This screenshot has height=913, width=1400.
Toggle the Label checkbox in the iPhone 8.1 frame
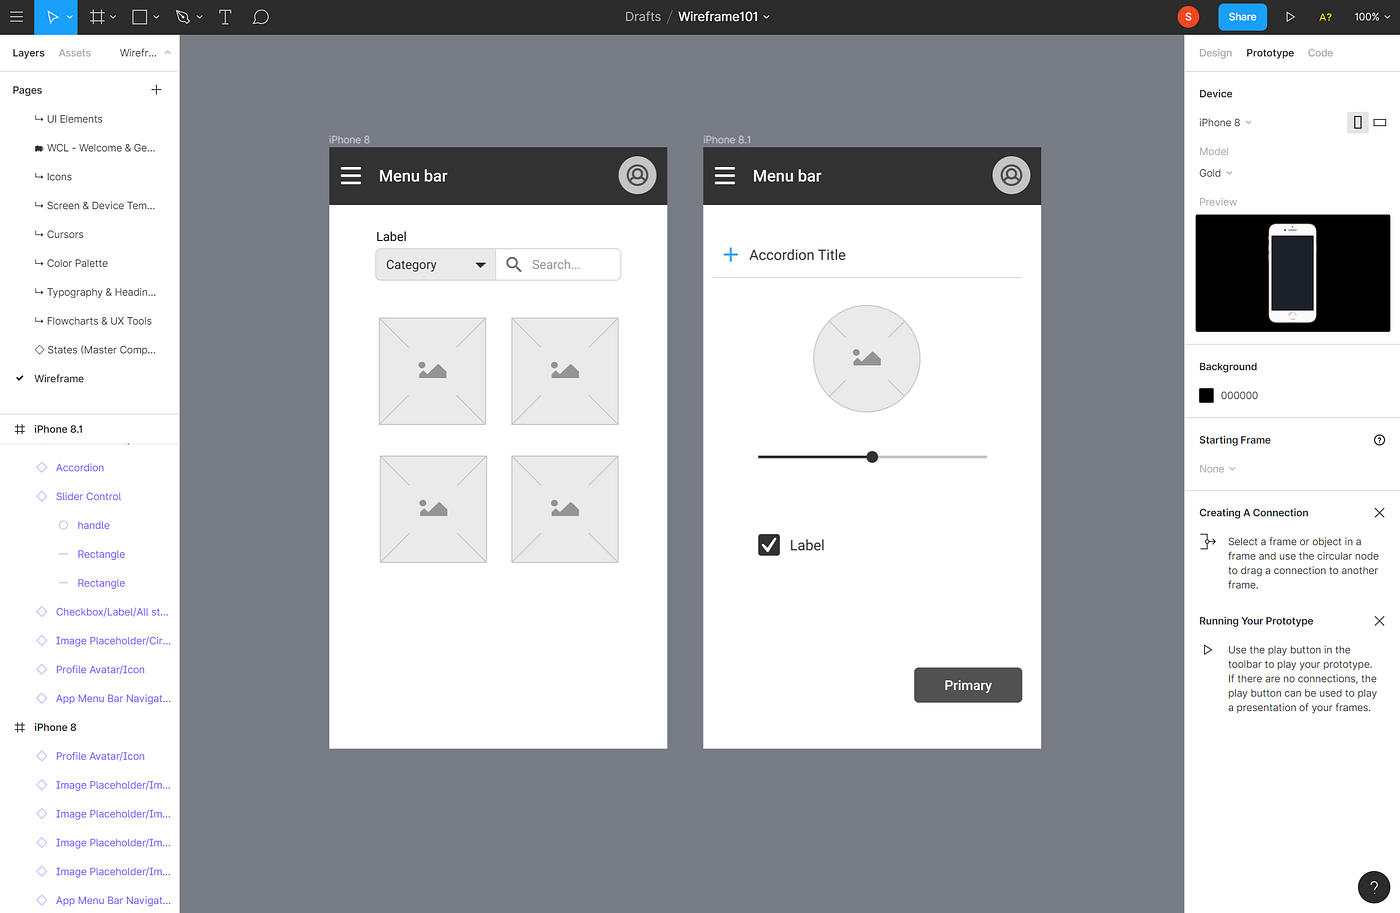point(768,544)
